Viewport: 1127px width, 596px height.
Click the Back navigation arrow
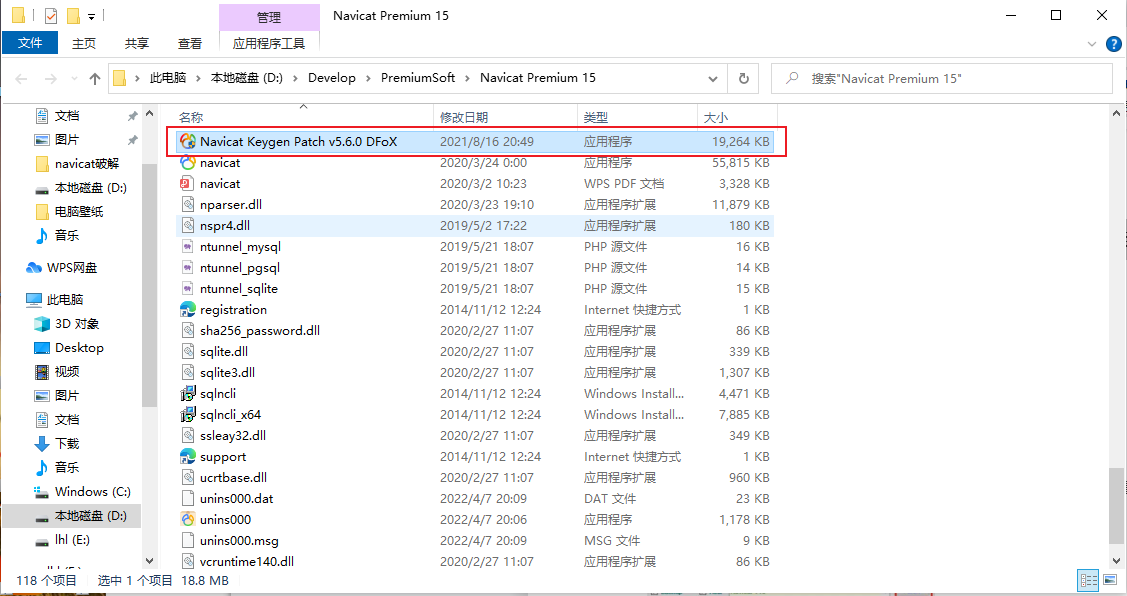(x=22, y=78)
